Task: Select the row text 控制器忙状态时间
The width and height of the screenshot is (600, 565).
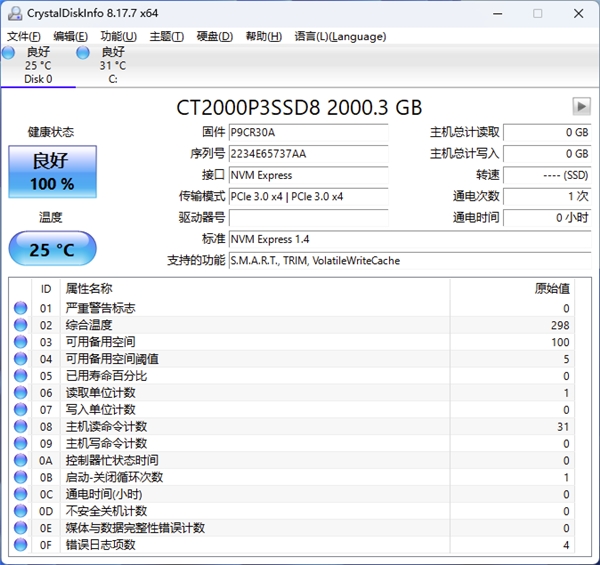Action: point(112,461)
